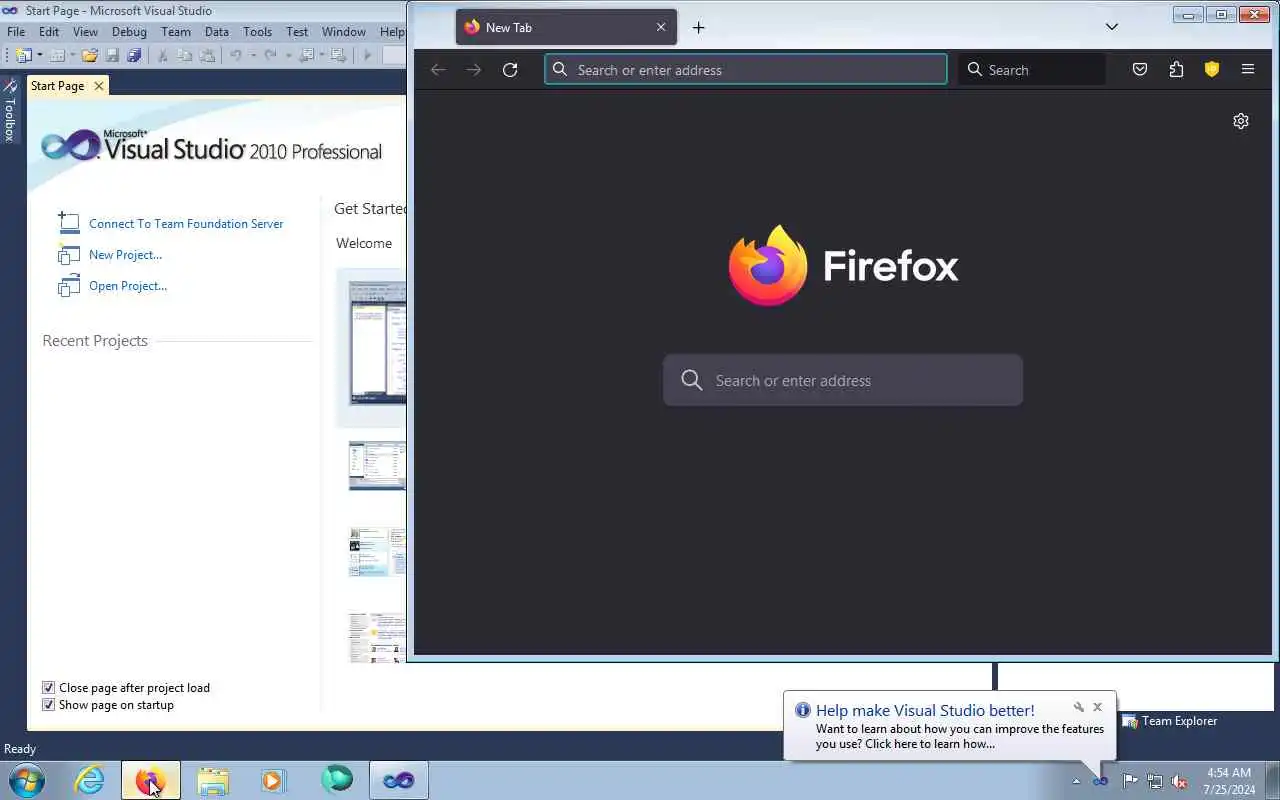Open the Firefox Extensions puzzle icon
The image size is (1280, 800).
click(1176, 69)
